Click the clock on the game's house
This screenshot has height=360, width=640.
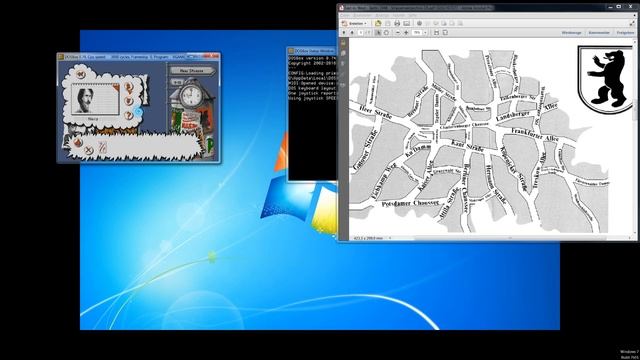(x=190, y=97)
